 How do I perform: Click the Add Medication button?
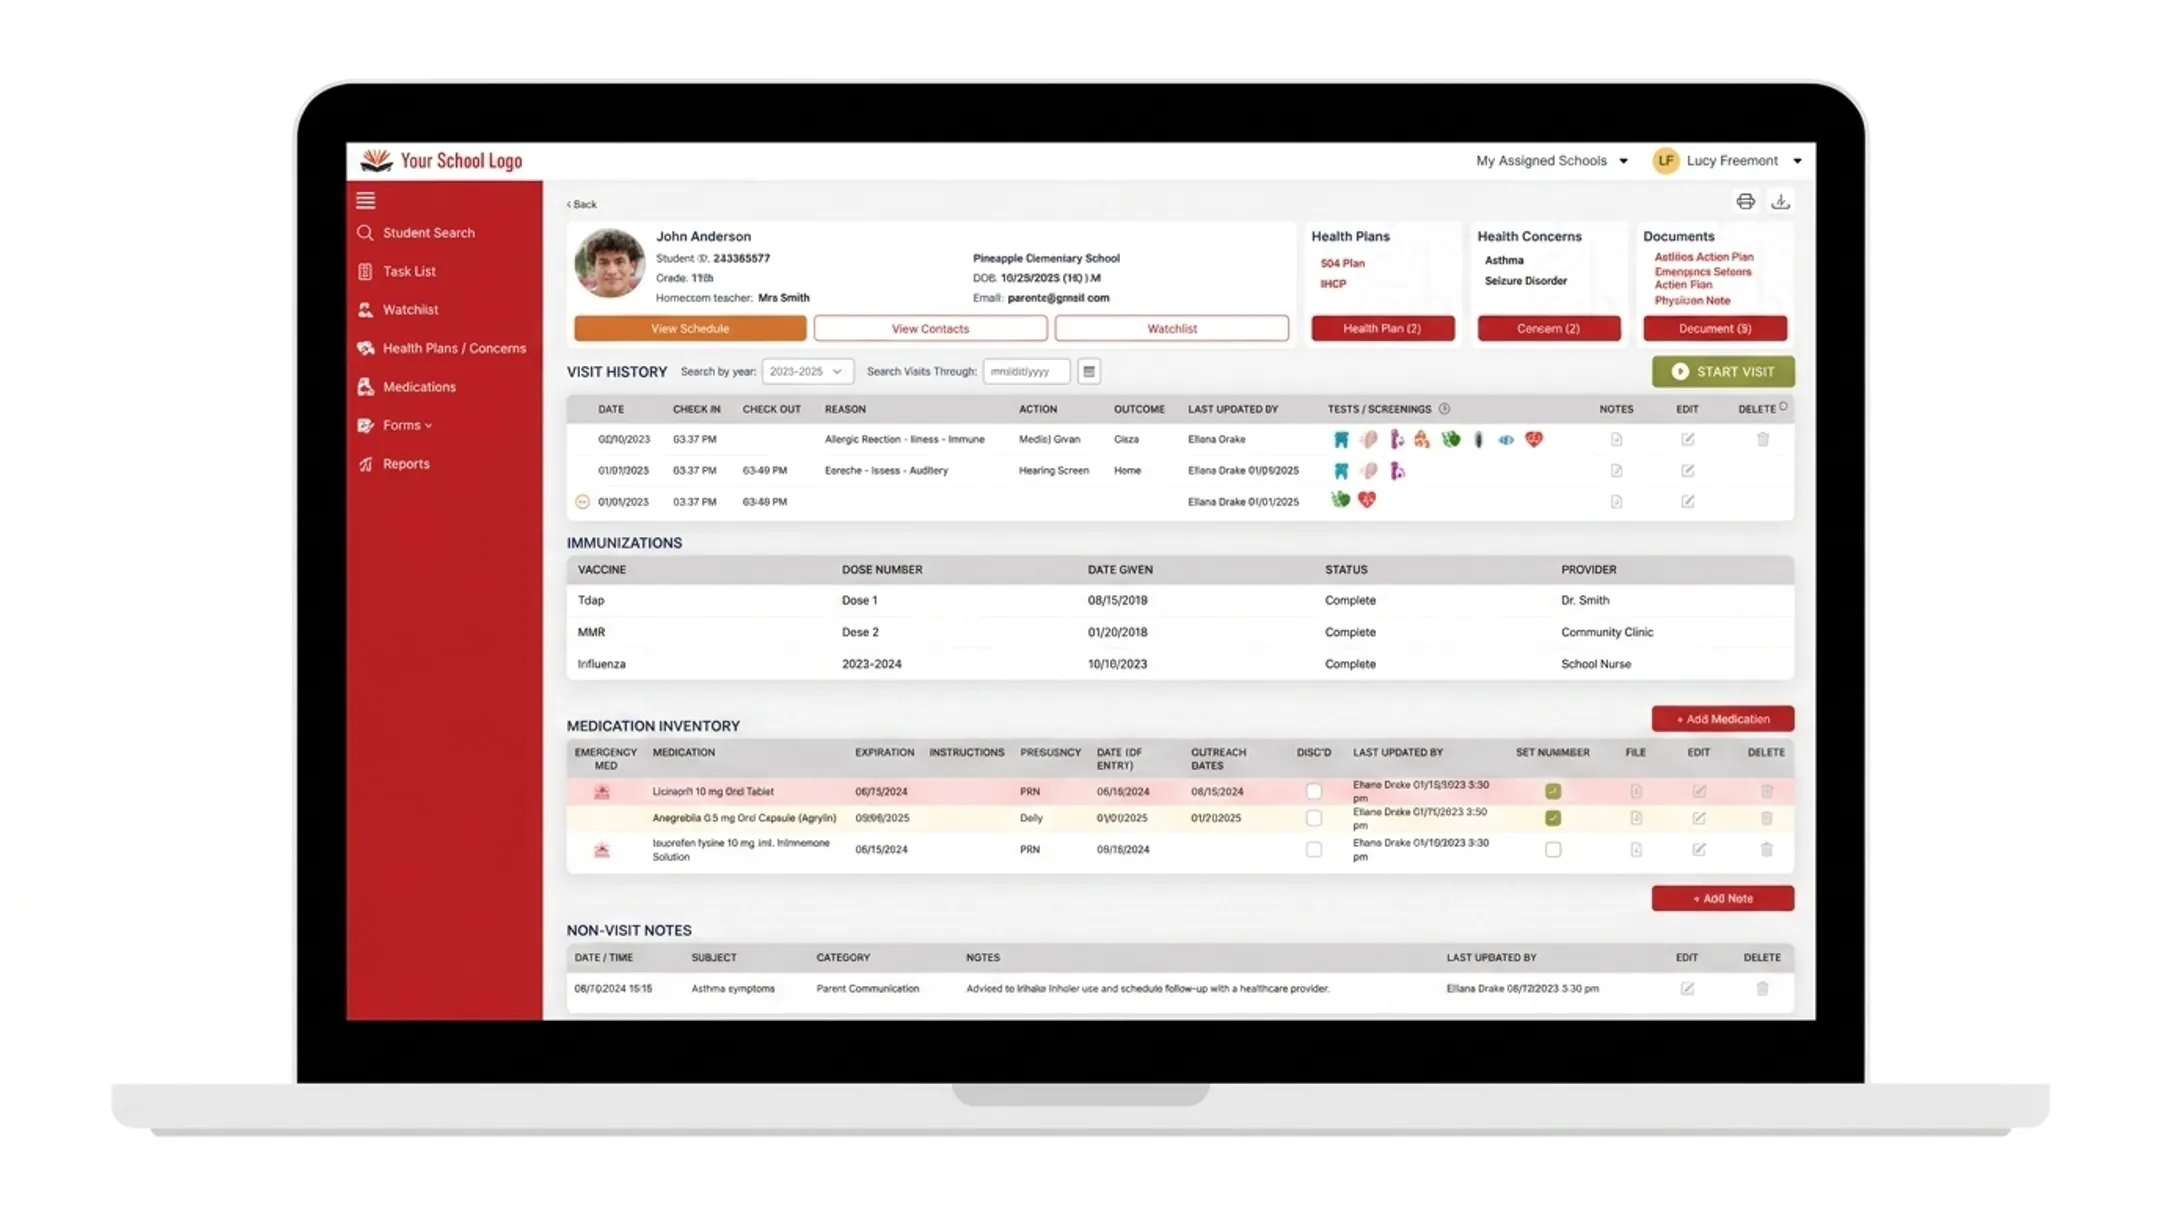(x=1722, y=718)
